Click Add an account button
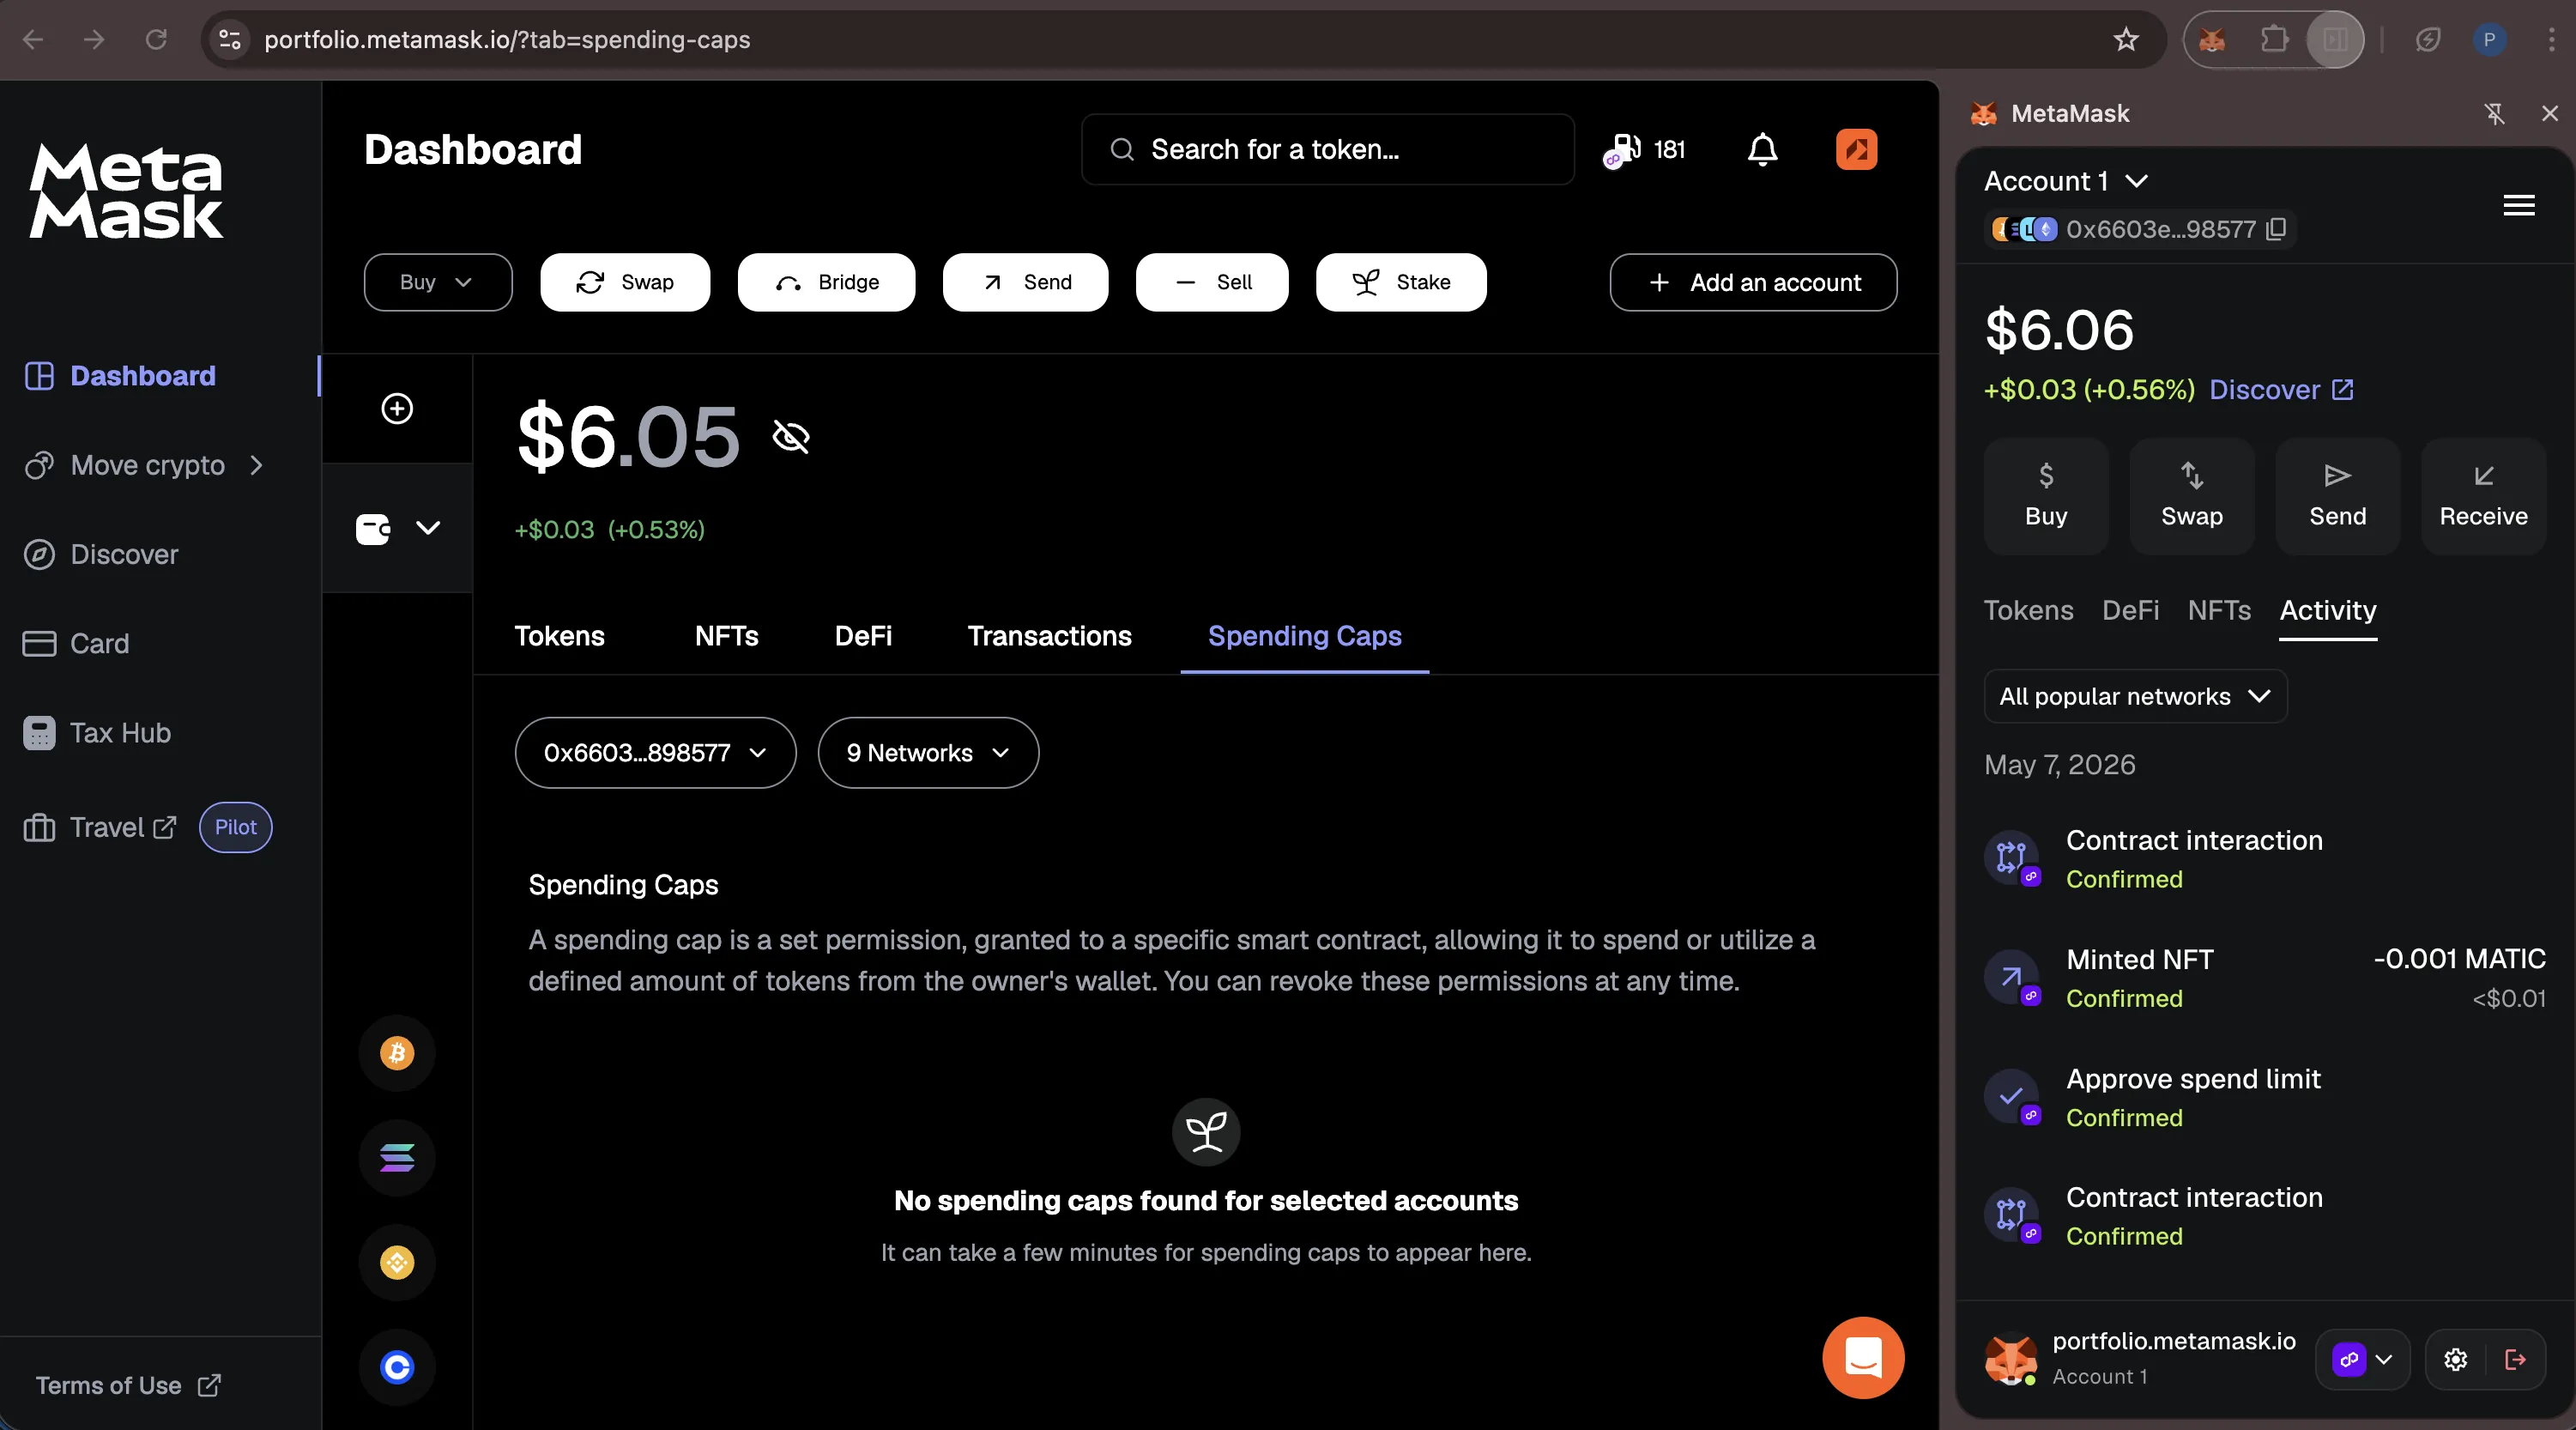The height and width of the screenshot is (1430, 2576). coord(1753,283)
